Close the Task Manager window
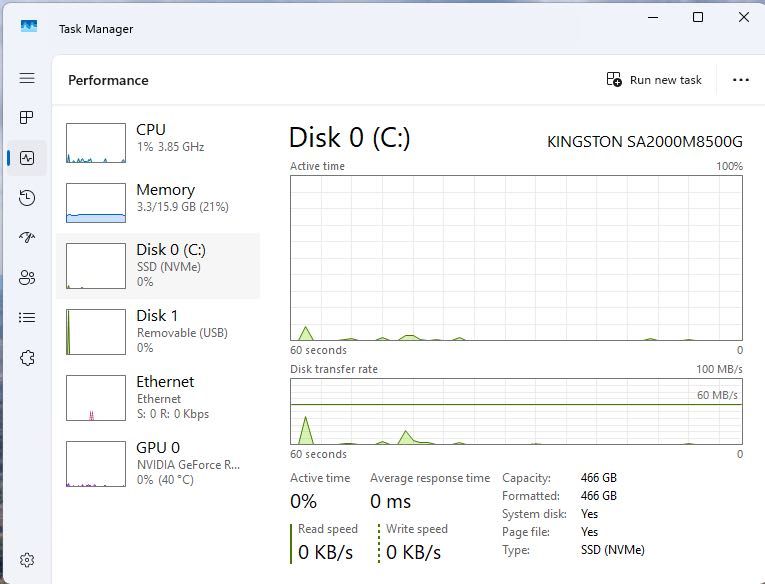Screen dimensions: 765x584 point(744,18)
